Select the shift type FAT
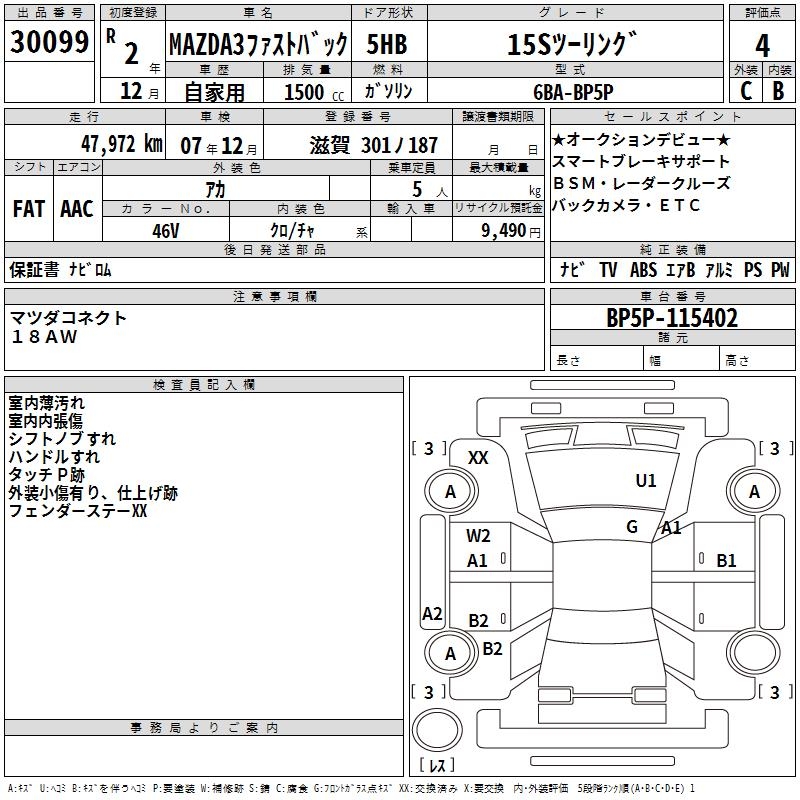Viewport: 800px width, 800px height. pyautogui.click(x=29, y=208)
